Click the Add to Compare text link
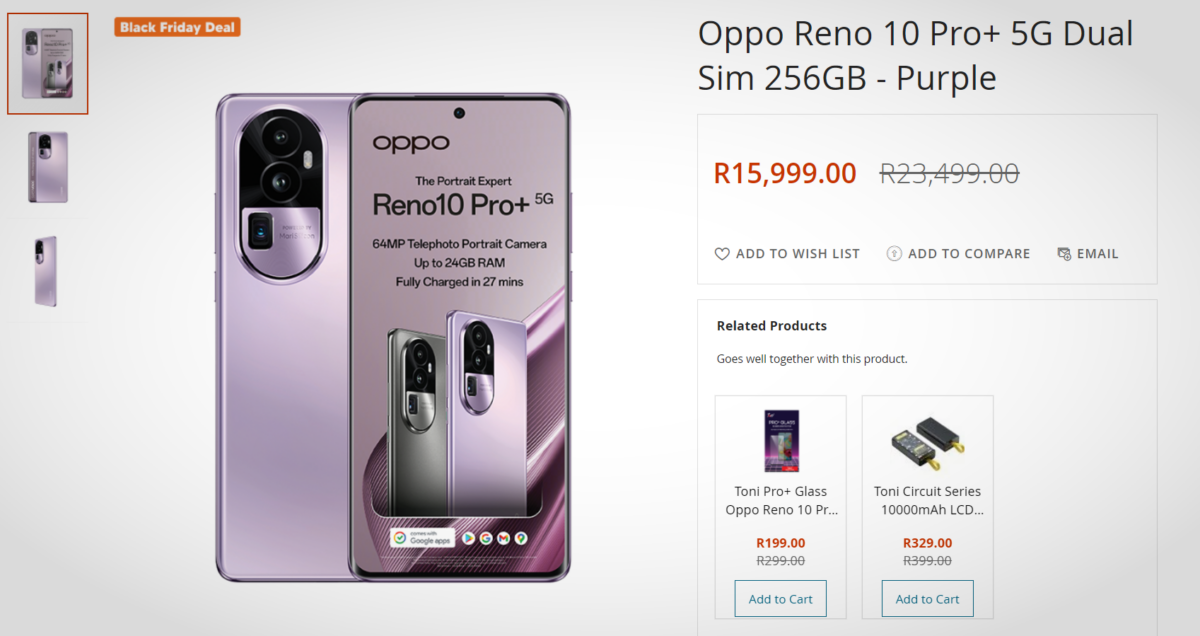This screenshot has width=1200, height=636. 968,254
